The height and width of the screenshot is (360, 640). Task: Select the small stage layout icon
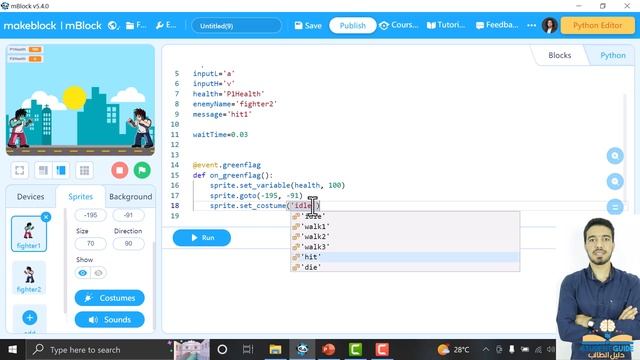pyautogui.click(x=43, y=170)
